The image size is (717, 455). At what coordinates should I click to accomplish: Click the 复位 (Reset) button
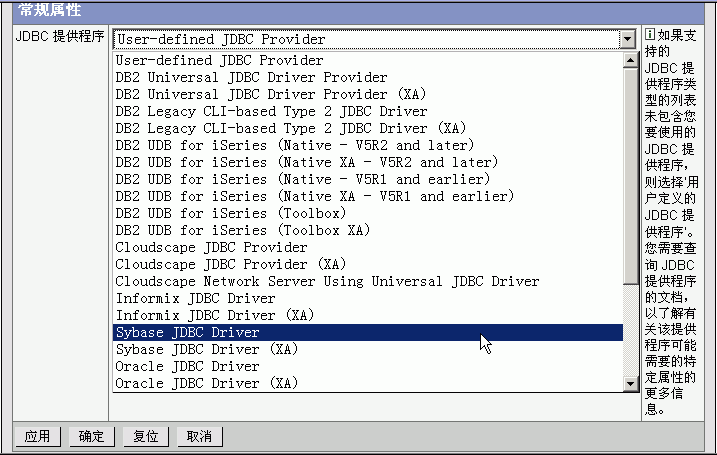point(145,436)
